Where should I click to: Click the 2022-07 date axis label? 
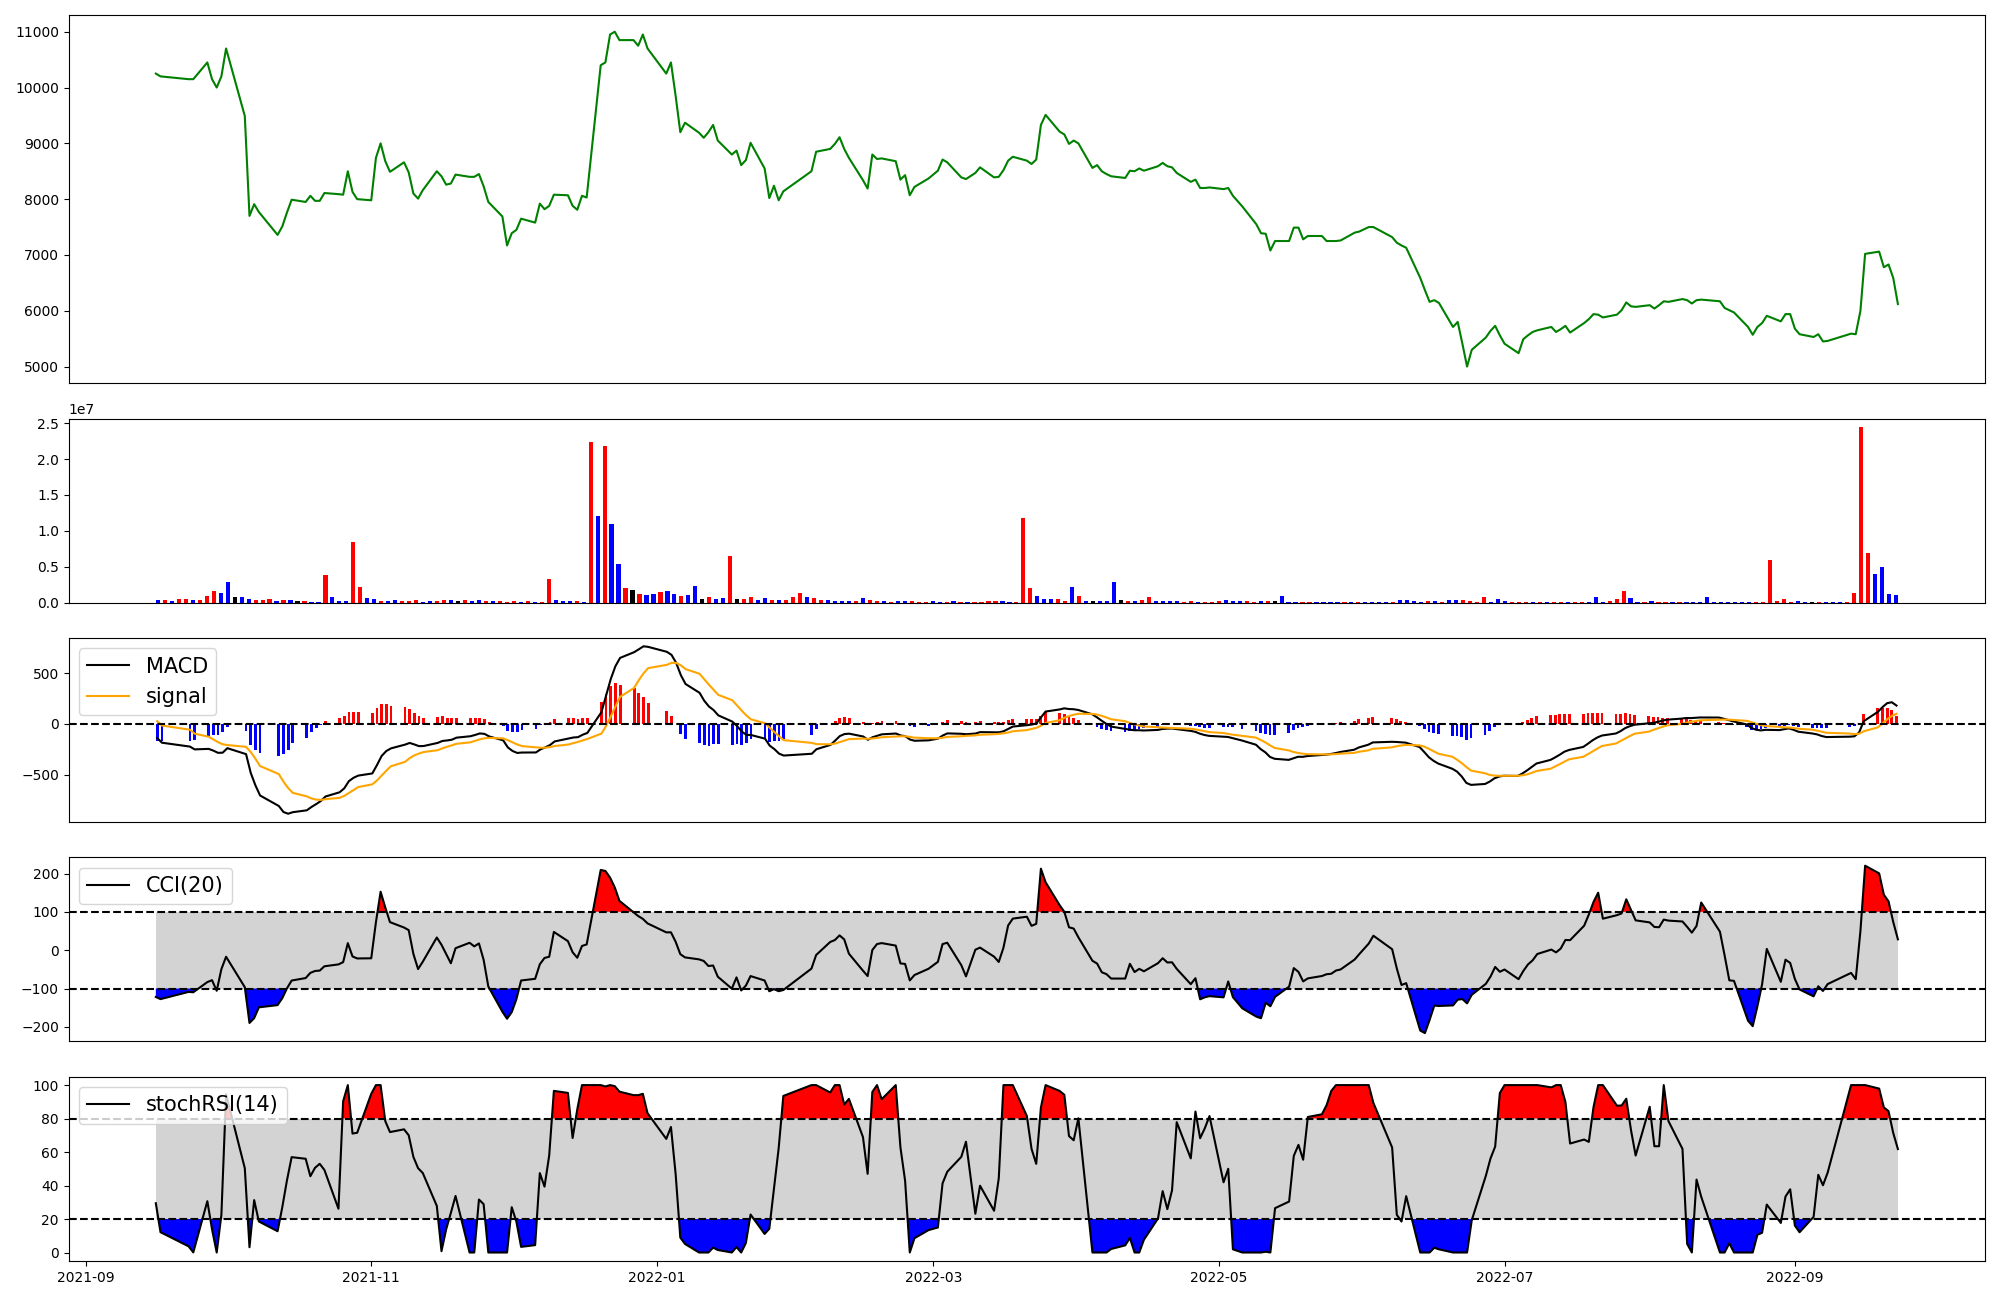click(x=1505, y=1277)
